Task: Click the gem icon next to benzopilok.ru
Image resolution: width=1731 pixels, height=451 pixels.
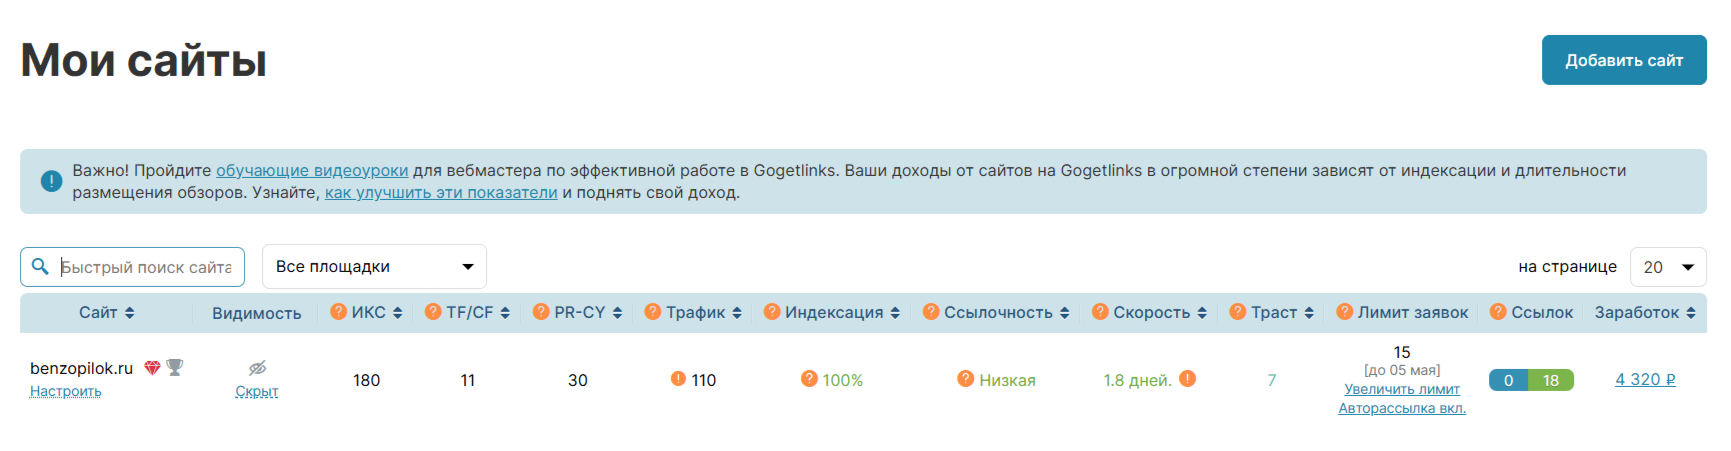Action: [x=152, y=368]
